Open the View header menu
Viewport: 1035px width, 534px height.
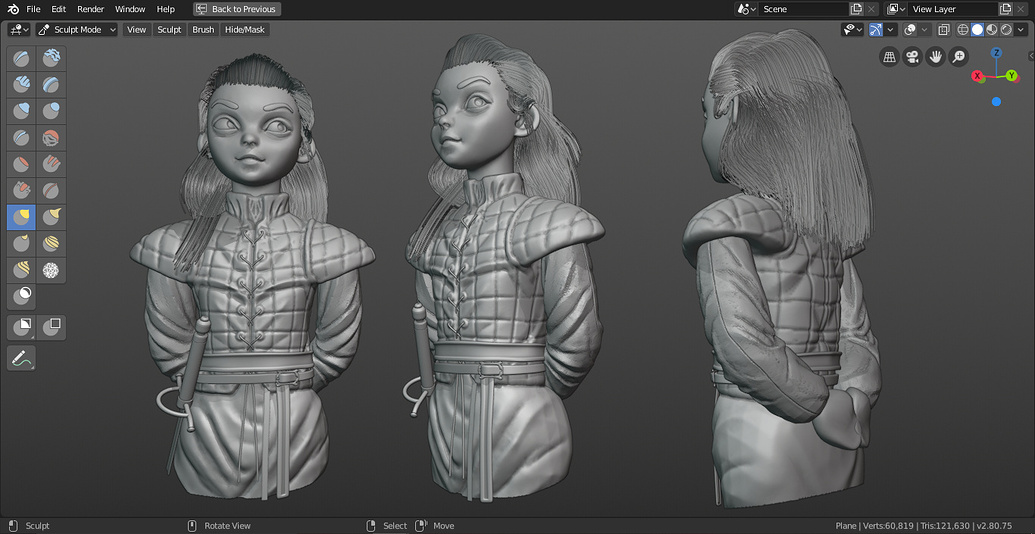(x=137, y=30)
